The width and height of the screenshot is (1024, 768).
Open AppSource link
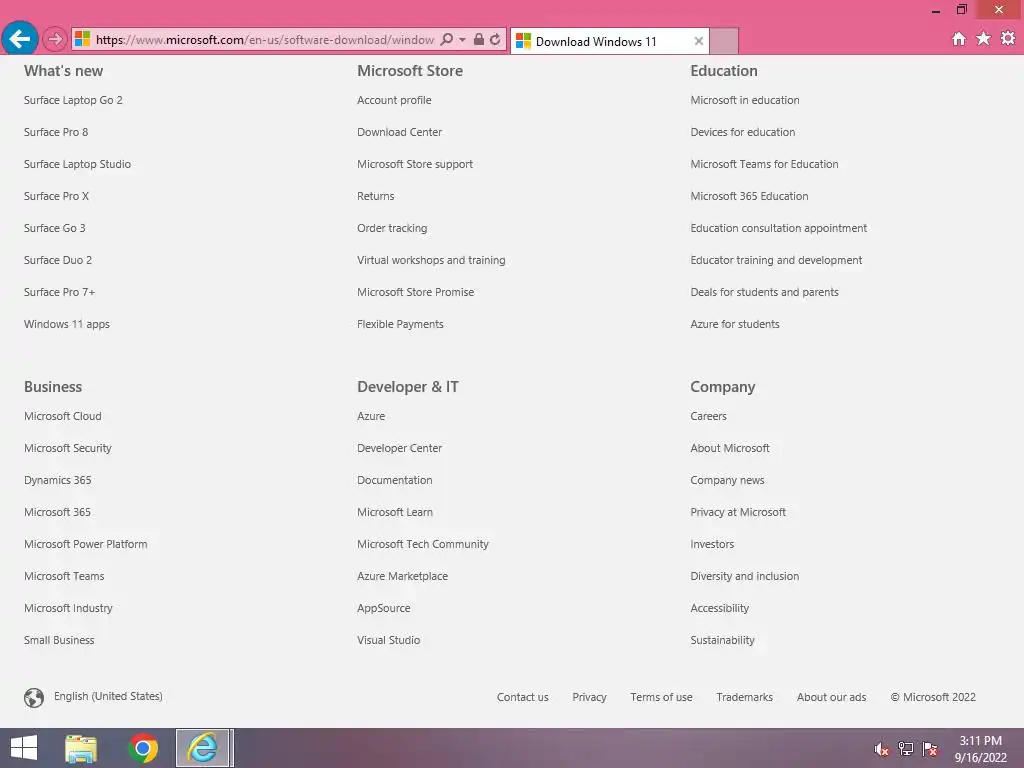(383, 608)
